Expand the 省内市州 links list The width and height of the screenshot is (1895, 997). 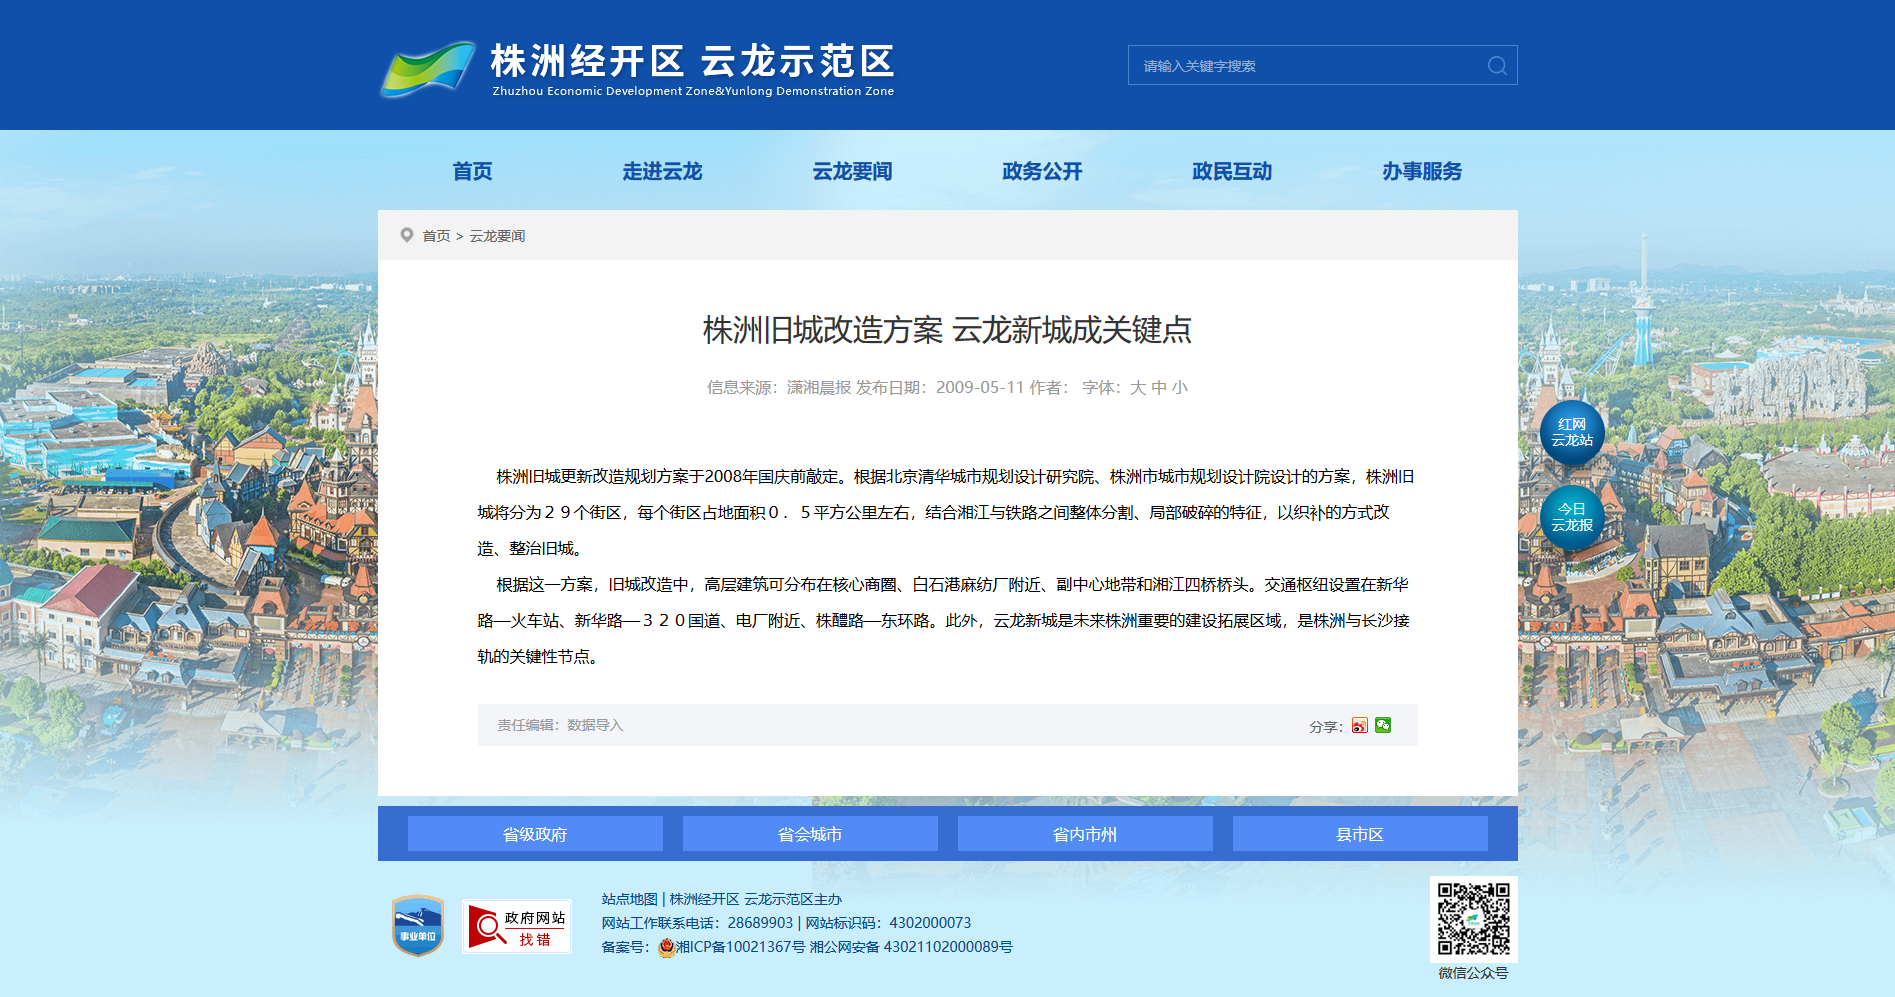(1085, 834)
